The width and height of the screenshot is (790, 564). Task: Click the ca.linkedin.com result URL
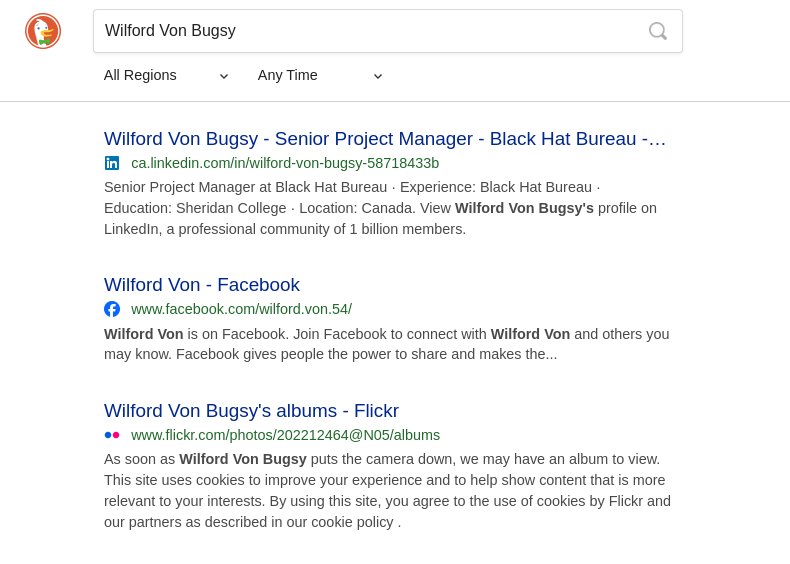click(x=285, y=163)
